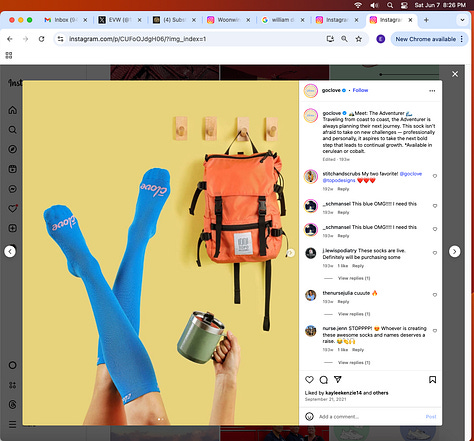The image size is (474, 441).
Task: Go to next post arrow
Action: click(x=454, y=251)
